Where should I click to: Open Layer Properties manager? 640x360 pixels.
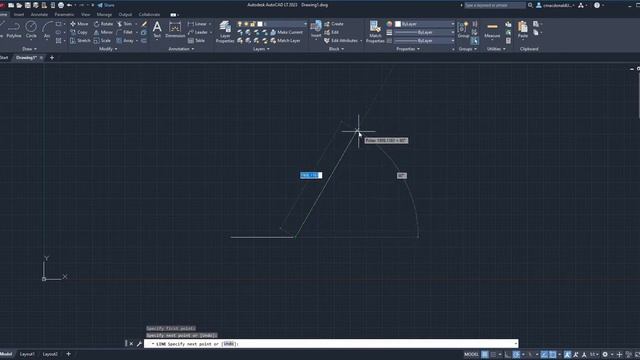[225, 32]
